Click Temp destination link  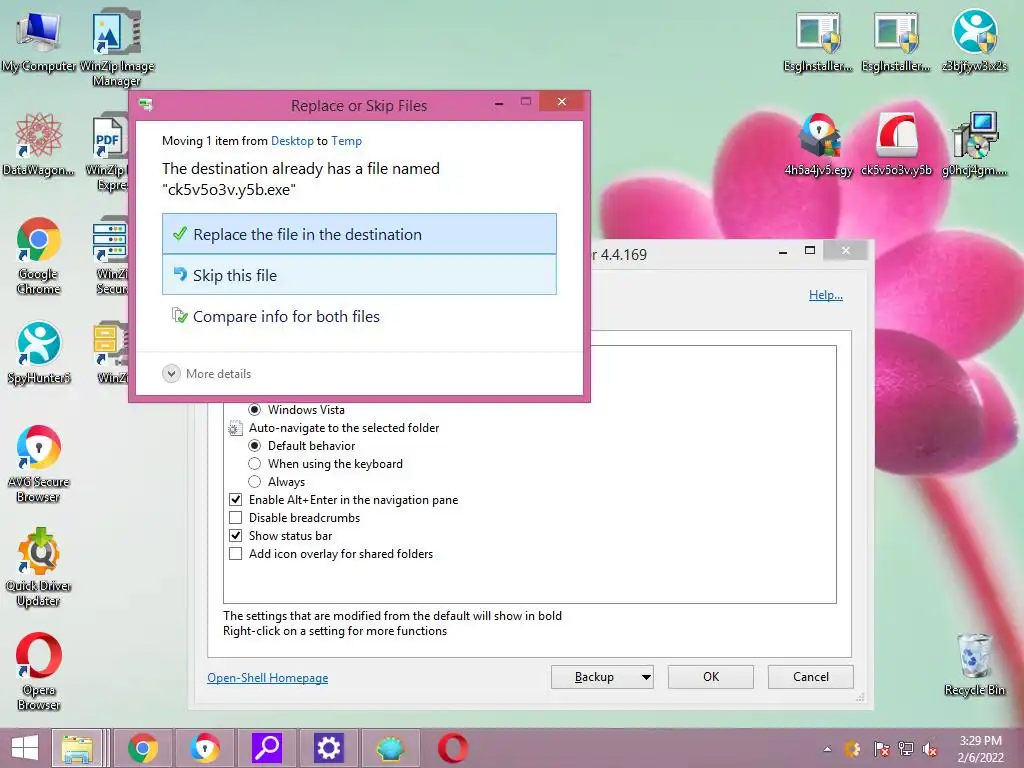pyautogui.click(x=346, y=141)
